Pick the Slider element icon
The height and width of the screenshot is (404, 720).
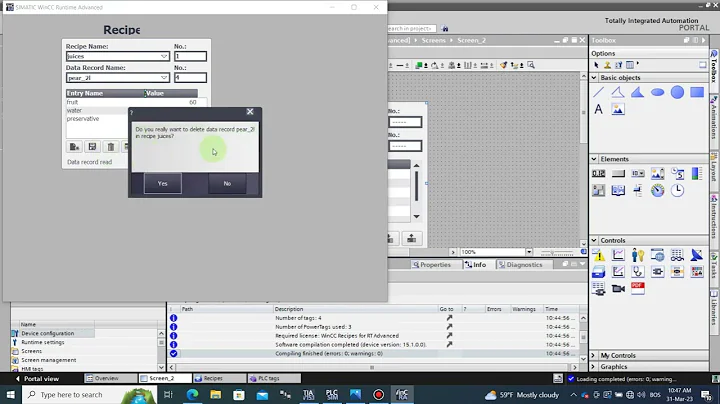click(x=638, y=191)
